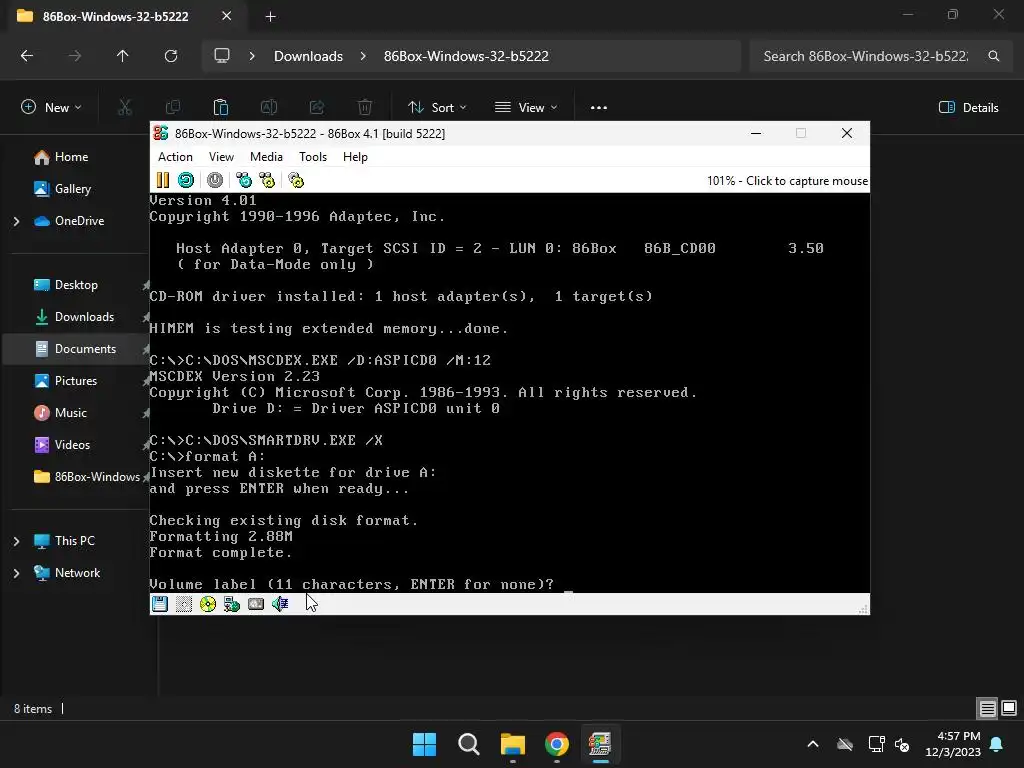Click chevron after PC icon in address bar
This screenshot has width=1024, height=768.
pos(252,56)
